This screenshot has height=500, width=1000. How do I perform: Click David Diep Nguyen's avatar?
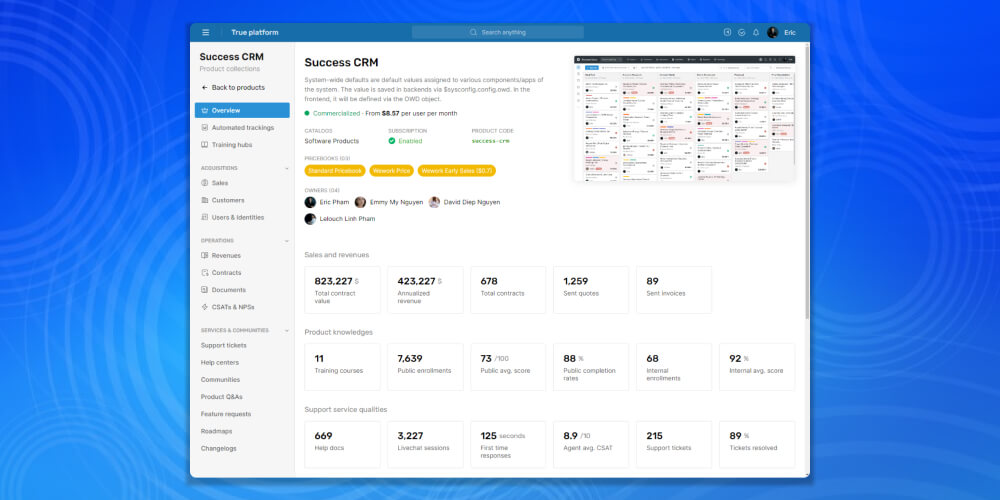(x=434, y=202)
